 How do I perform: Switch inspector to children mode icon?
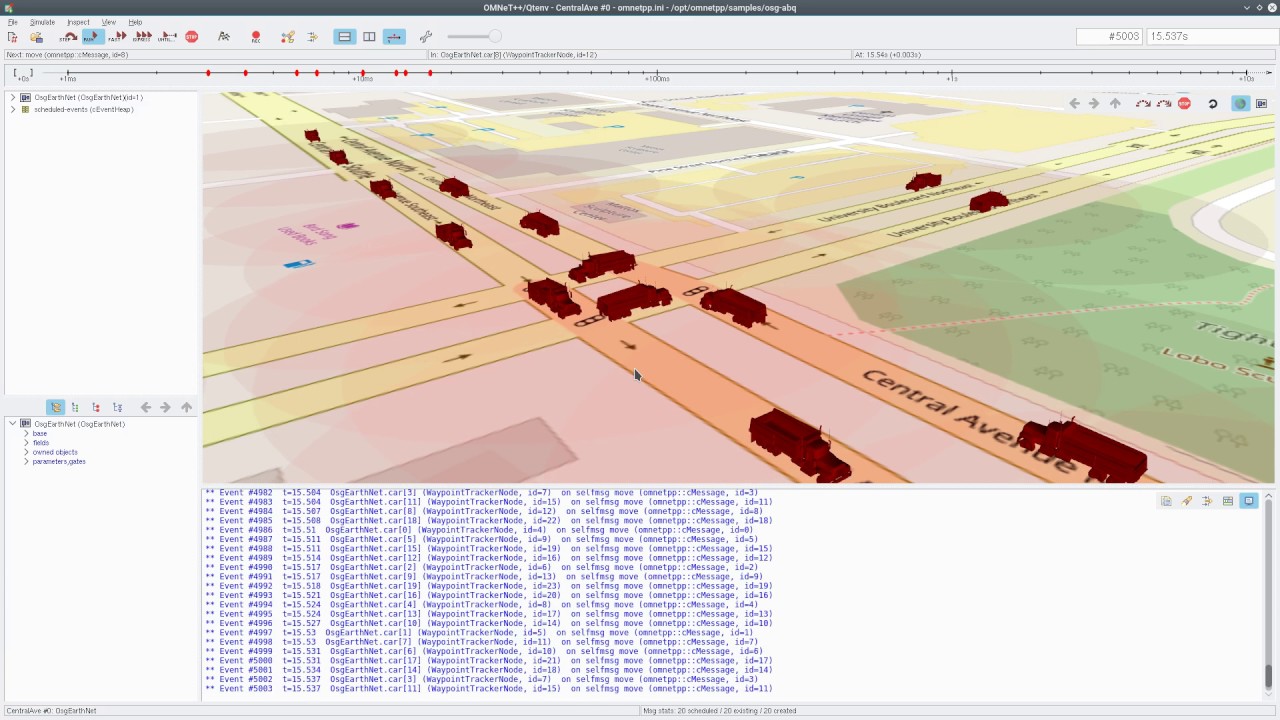pos(96,407)
